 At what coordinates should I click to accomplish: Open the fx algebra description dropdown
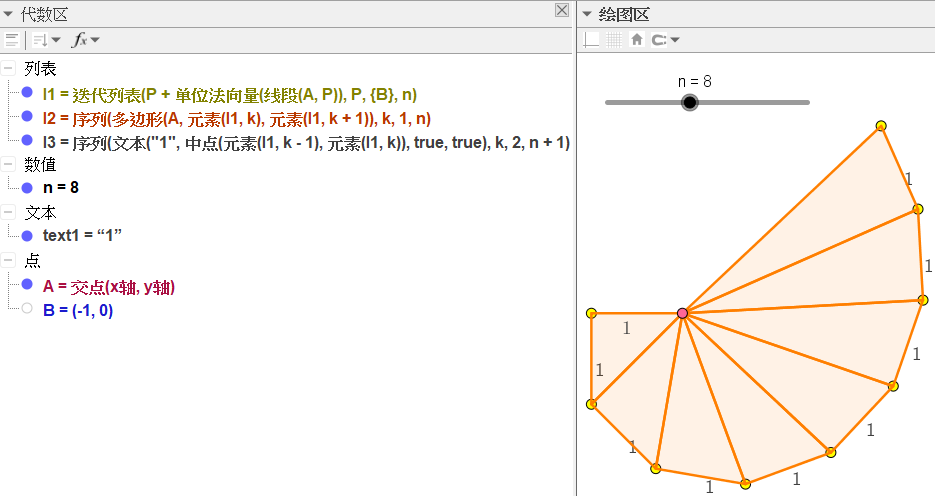tap(85, 40)
